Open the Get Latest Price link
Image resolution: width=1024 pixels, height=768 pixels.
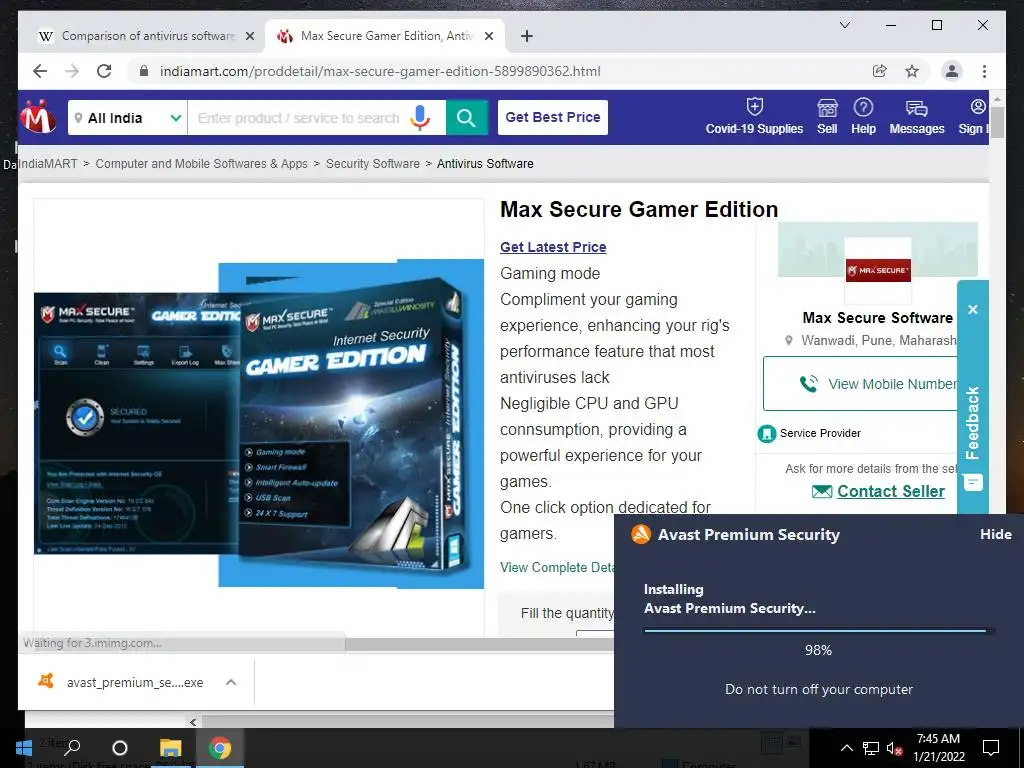pos(553,247)
